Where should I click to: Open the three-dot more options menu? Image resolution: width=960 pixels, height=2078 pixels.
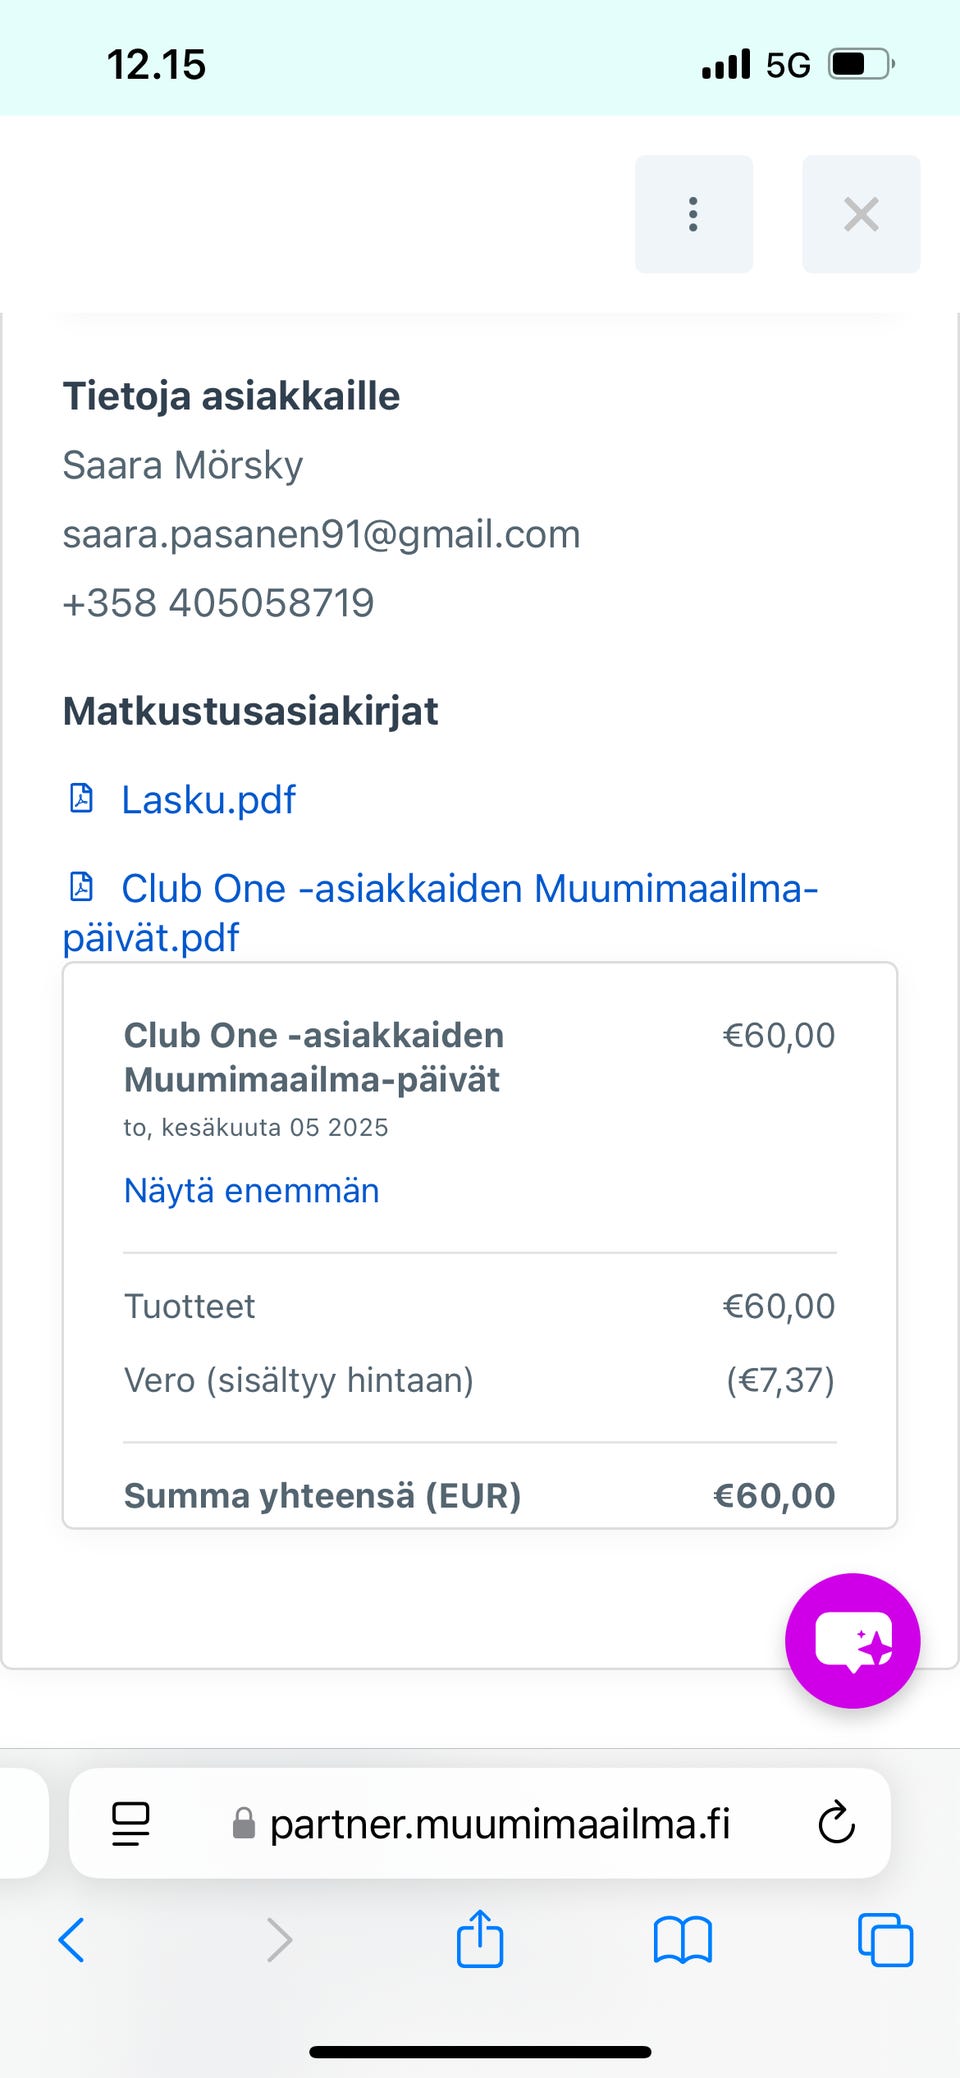[693, 214]
